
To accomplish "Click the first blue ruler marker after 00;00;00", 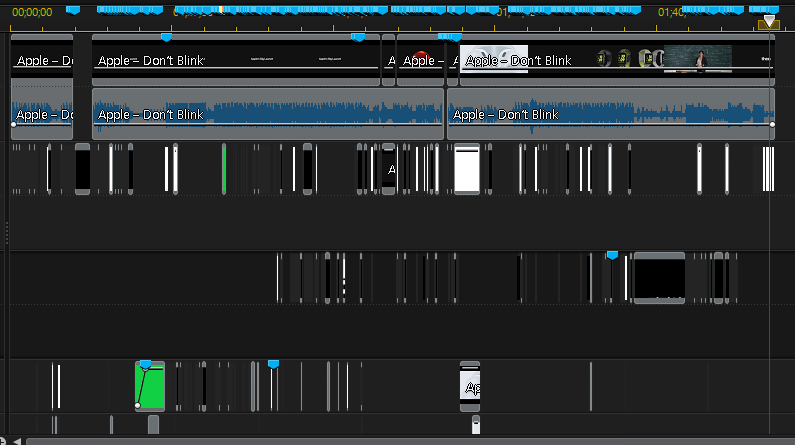I will click(73, 10).
